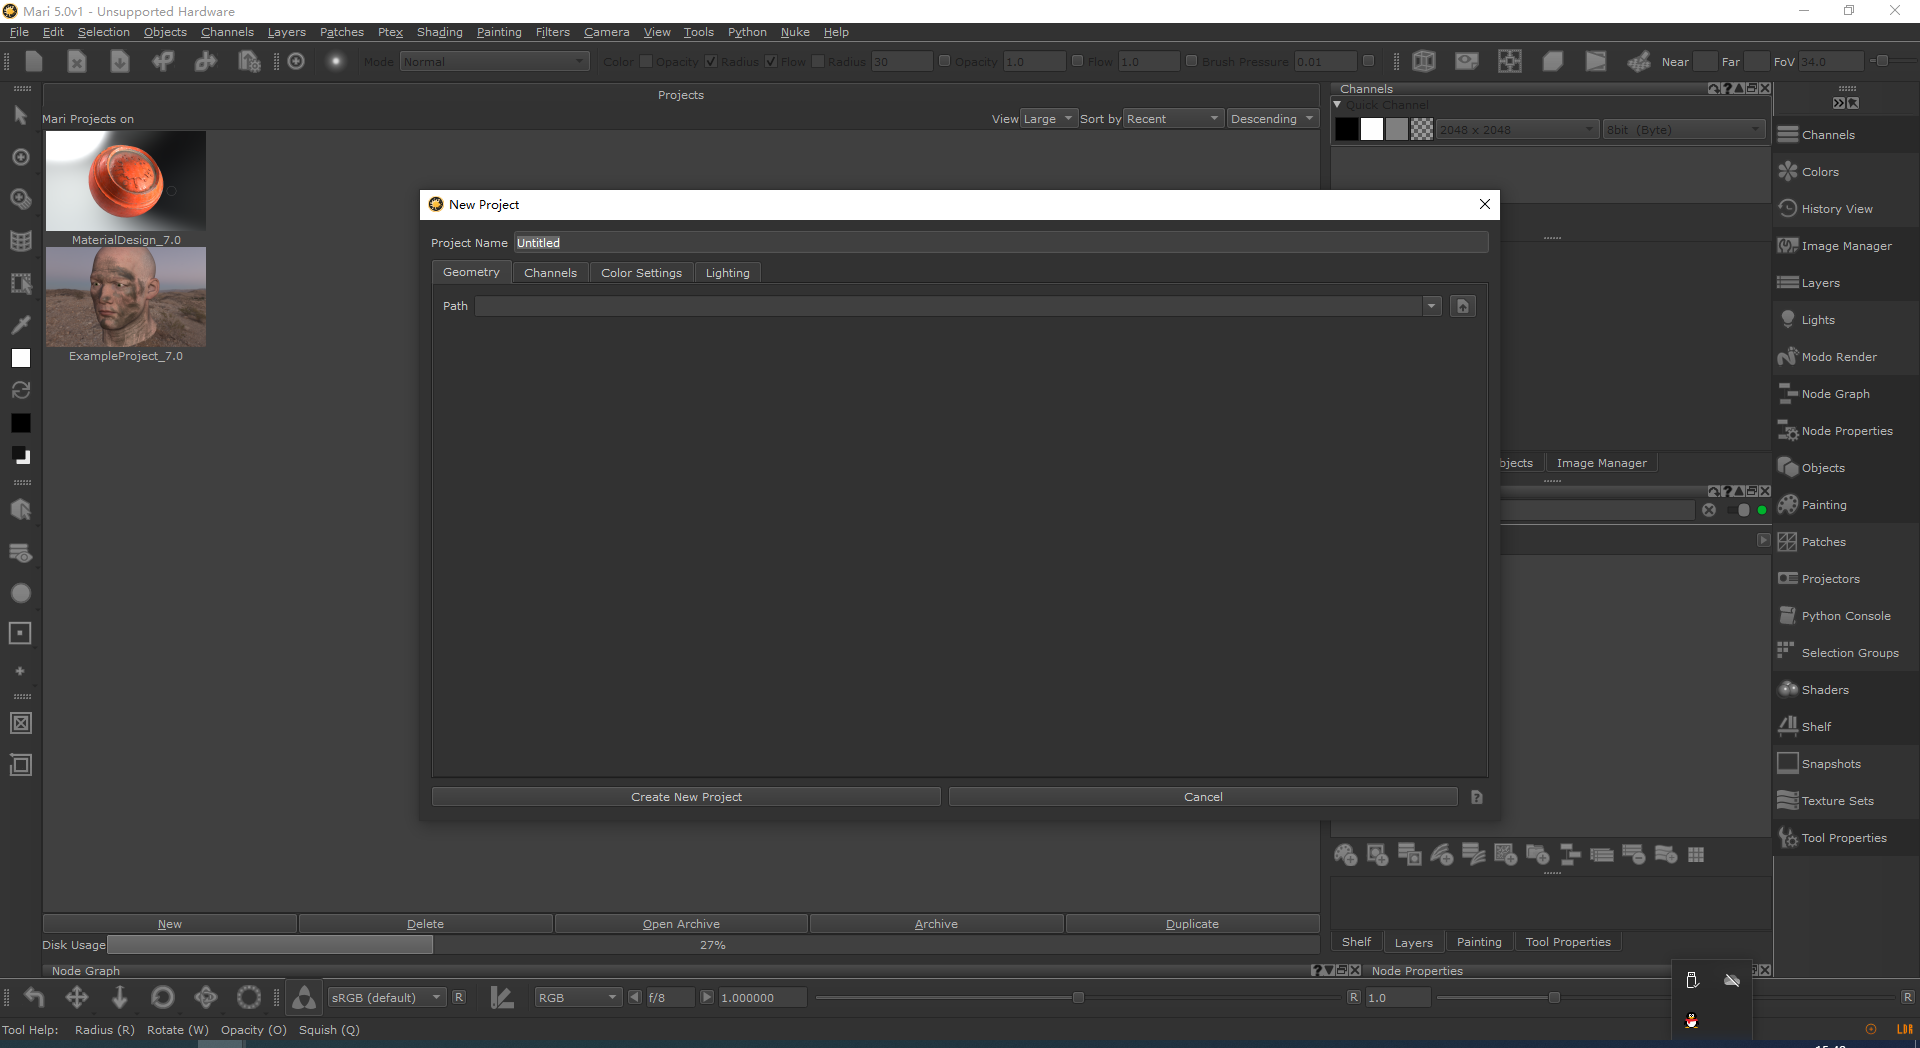Open the View Large dropdown
Screen dimensions: 1920x1048
coord(1048,119)
